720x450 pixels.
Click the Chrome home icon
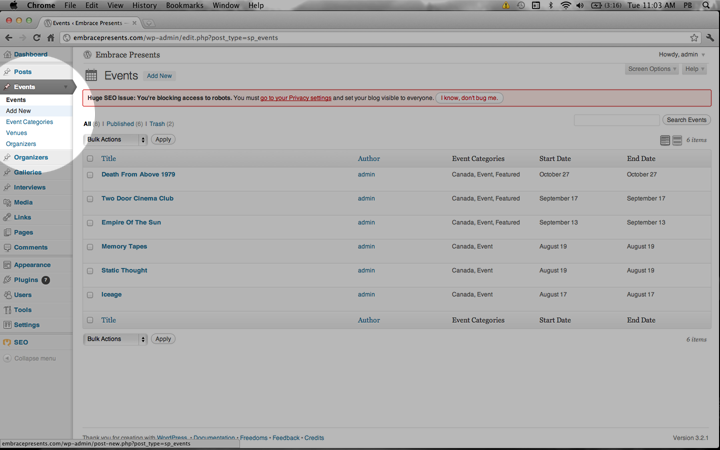click(x=51, y=38)
